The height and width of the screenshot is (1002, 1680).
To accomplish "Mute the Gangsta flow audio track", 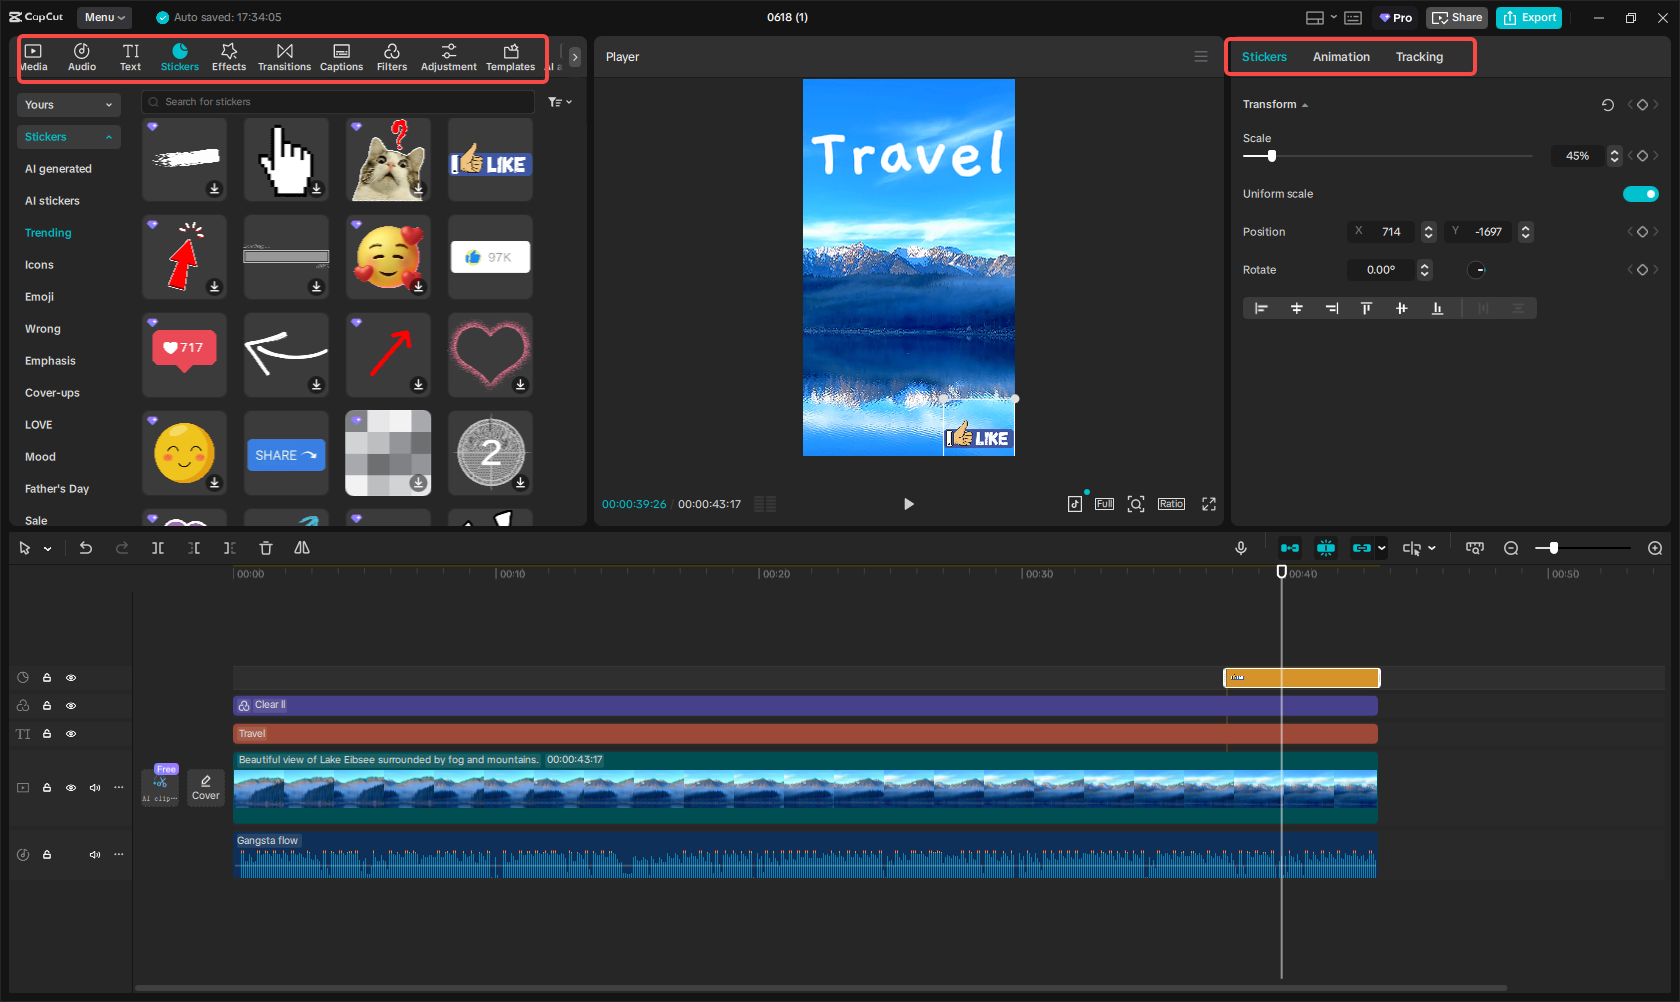I will click(95, 855).
